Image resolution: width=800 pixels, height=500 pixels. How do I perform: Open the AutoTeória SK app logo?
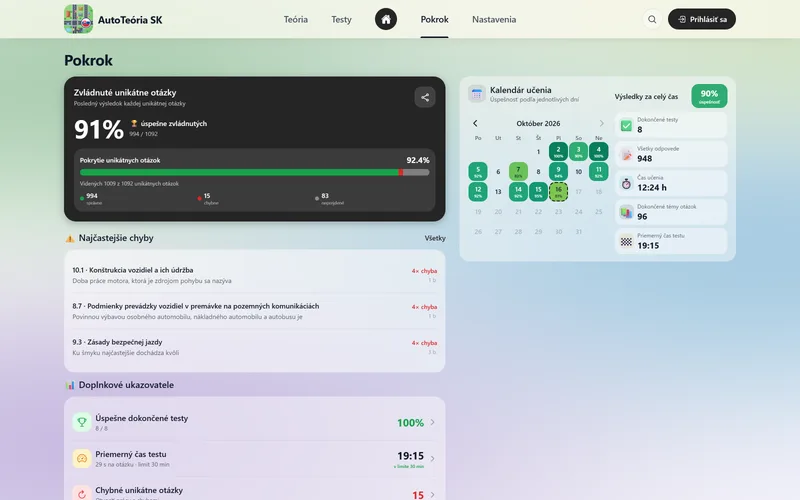coord(79,19)
